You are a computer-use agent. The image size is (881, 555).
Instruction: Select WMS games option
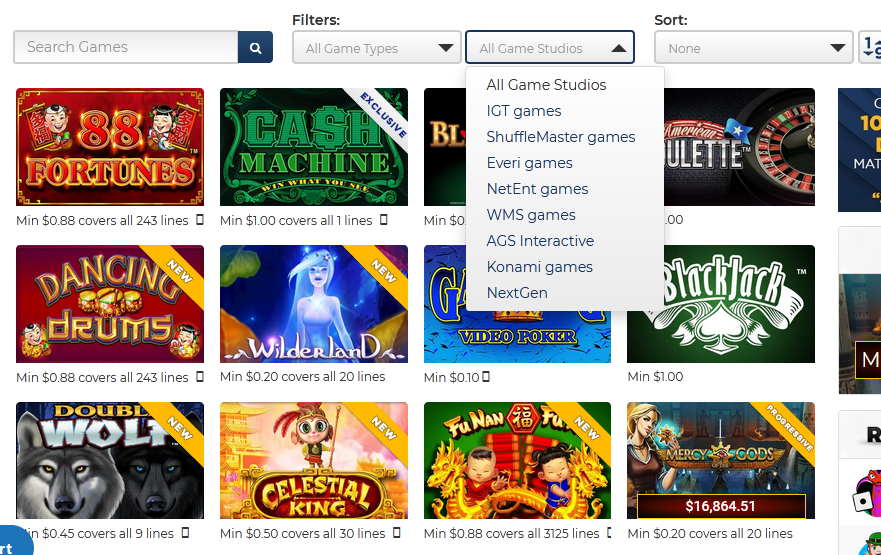[x=531, y=214]
